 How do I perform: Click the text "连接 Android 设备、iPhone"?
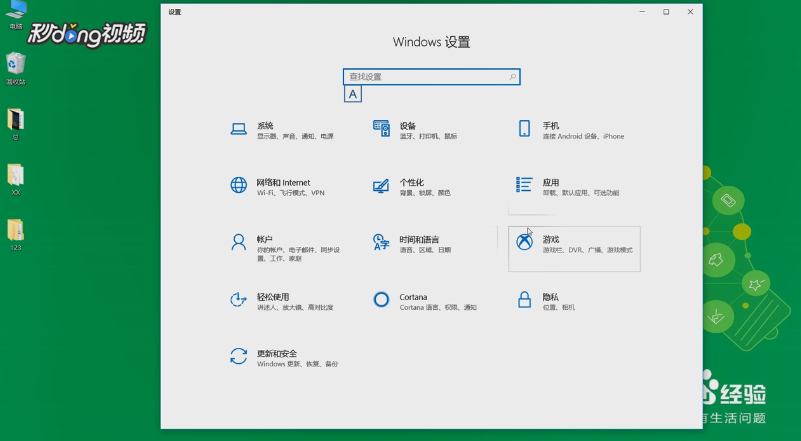click(583, 136)
